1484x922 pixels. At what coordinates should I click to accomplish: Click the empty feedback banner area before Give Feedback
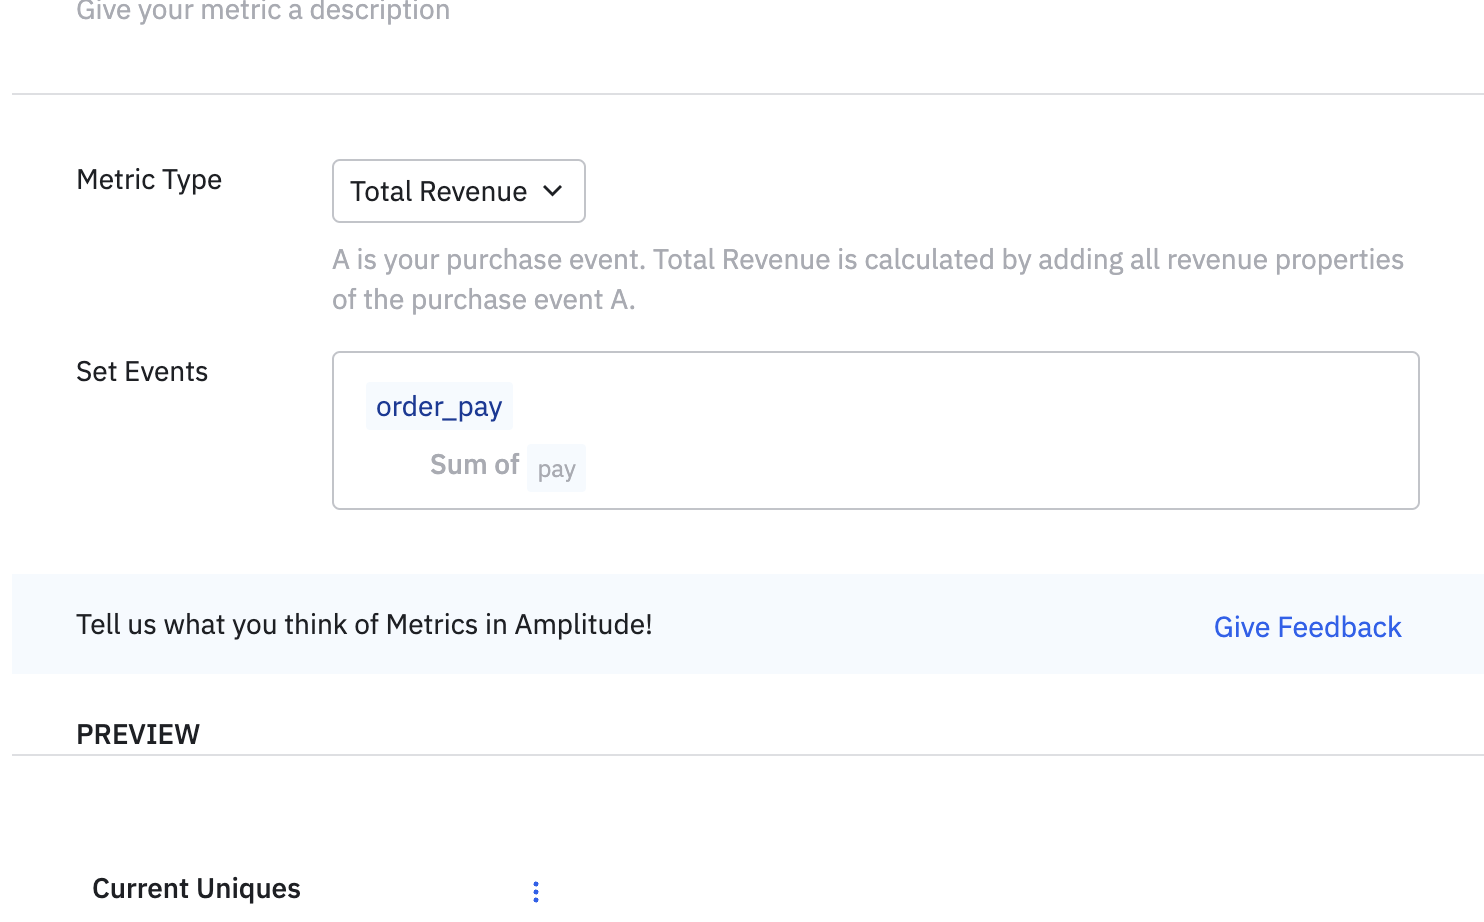(930, 625)
